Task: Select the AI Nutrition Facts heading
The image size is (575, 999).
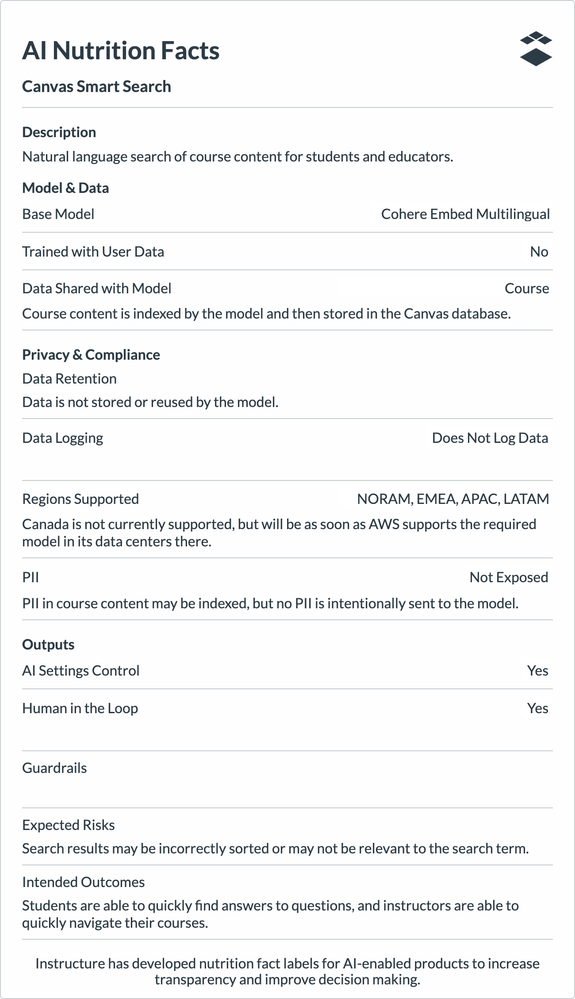Action: 121,50
